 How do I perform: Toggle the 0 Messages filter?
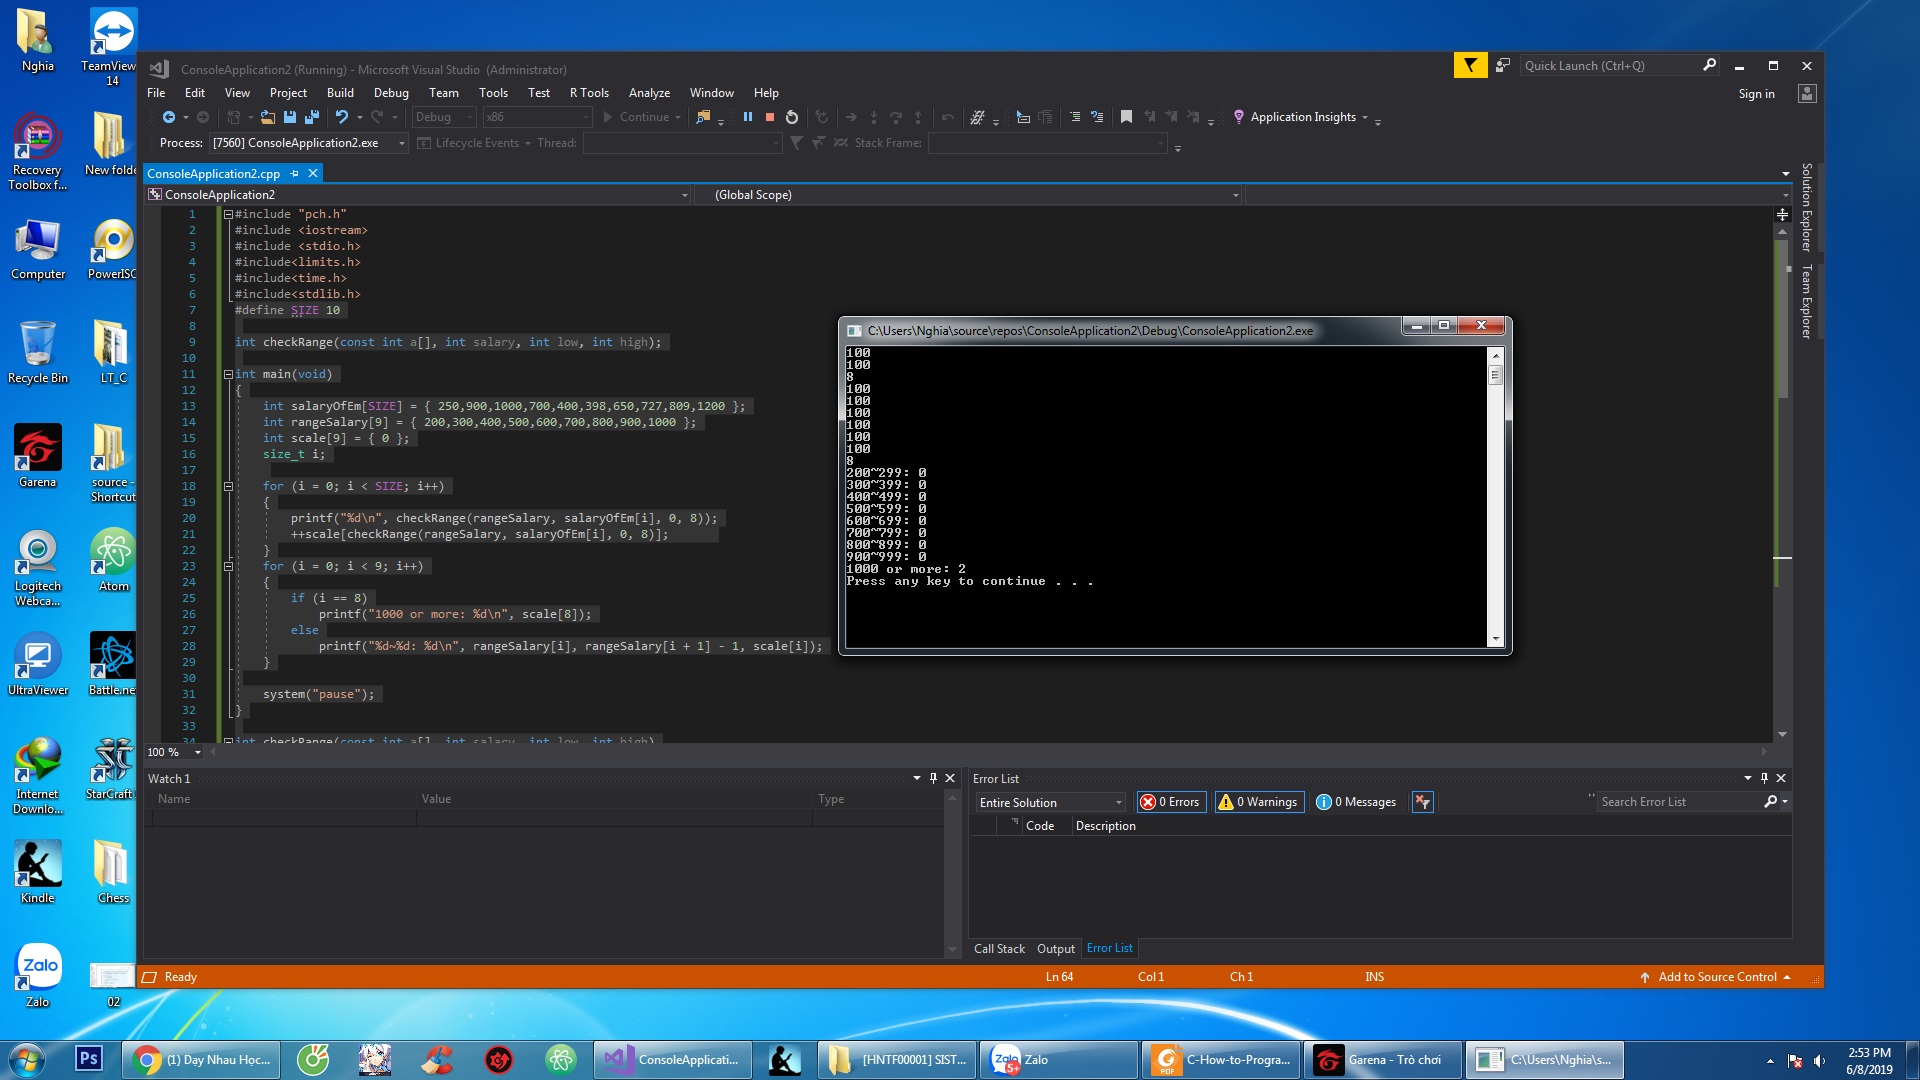point(1356,802)
